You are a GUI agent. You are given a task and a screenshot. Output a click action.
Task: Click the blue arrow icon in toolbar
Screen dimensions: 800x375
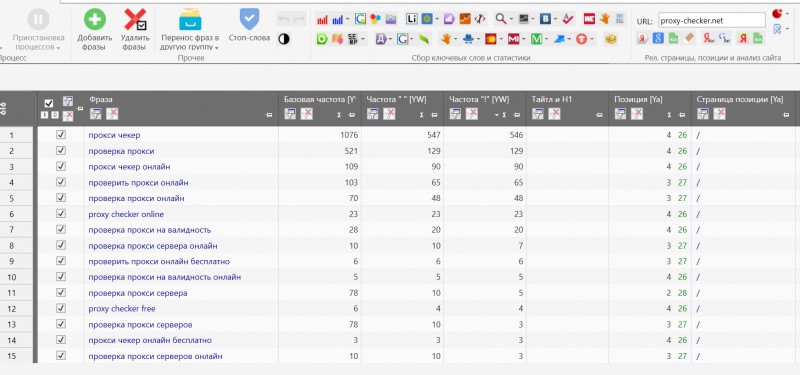[559, 39]
